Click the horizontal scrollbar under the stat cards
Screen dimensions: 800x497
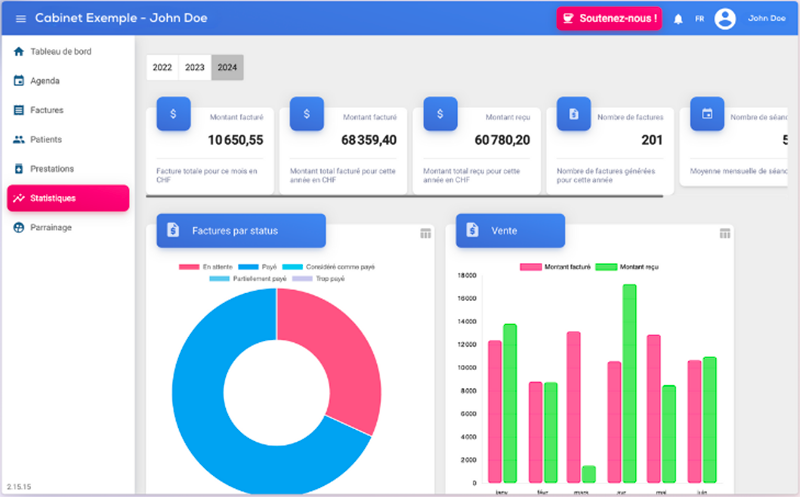[400, 197]
